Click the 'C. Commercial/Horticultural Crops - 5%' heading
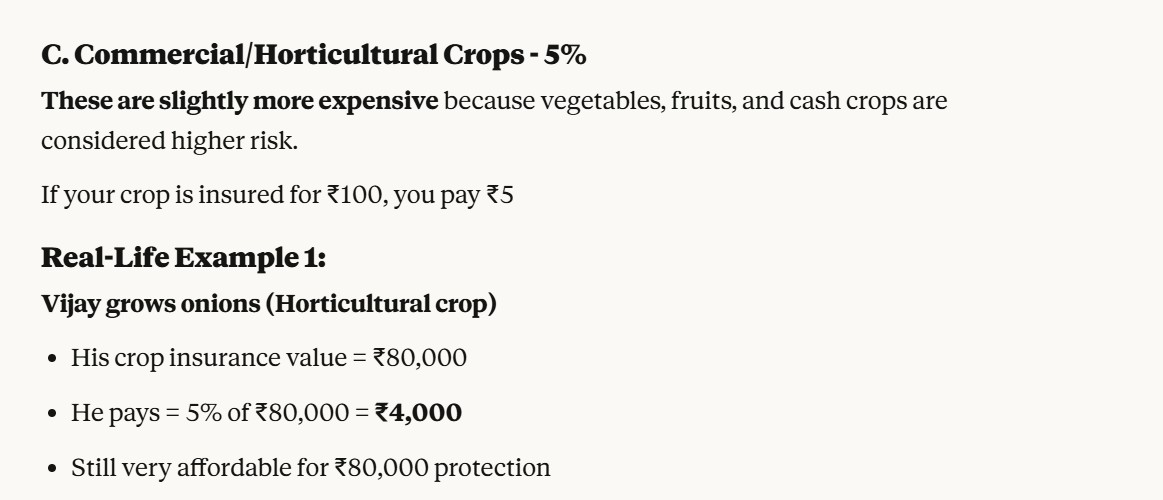The image size is (1163, 500). tap(313, 56)
